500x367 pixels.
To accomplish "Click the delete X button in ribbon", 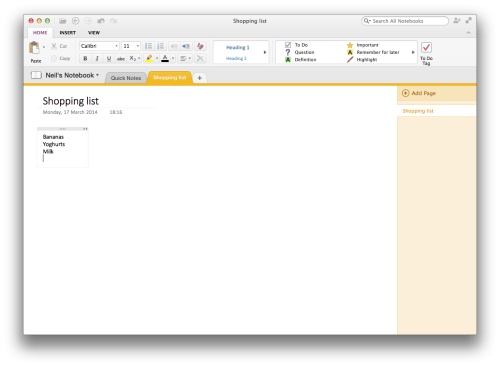I will point(200,59).
